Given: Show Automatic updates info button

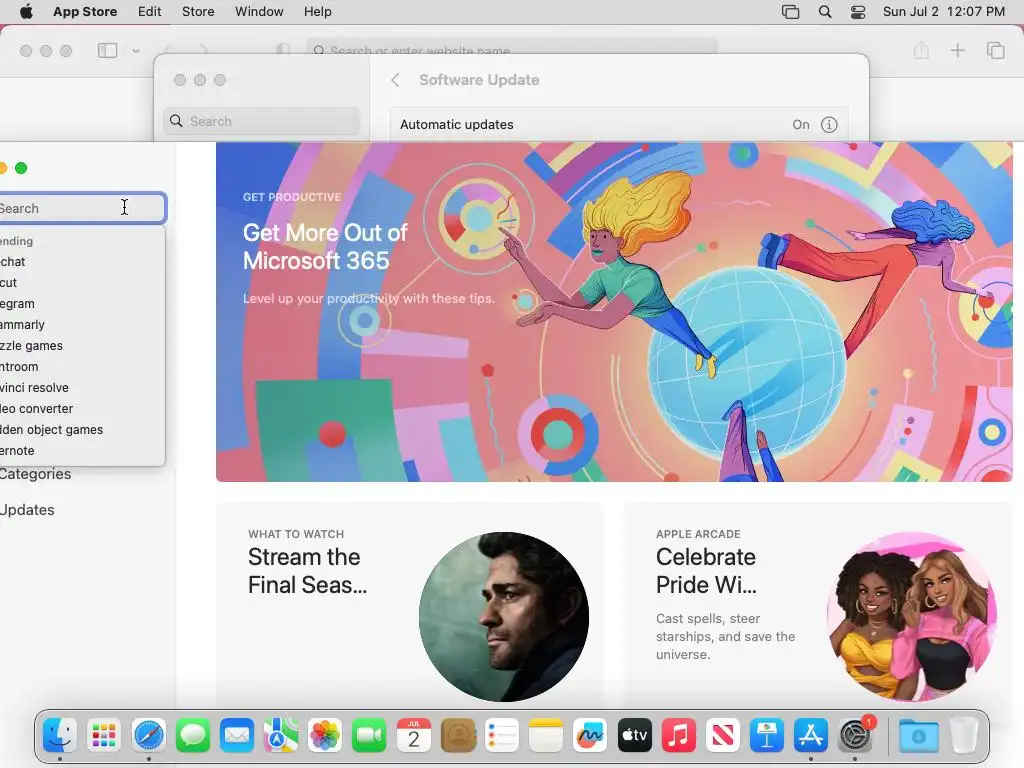Looking at the screenshot, I should point(829,125).
